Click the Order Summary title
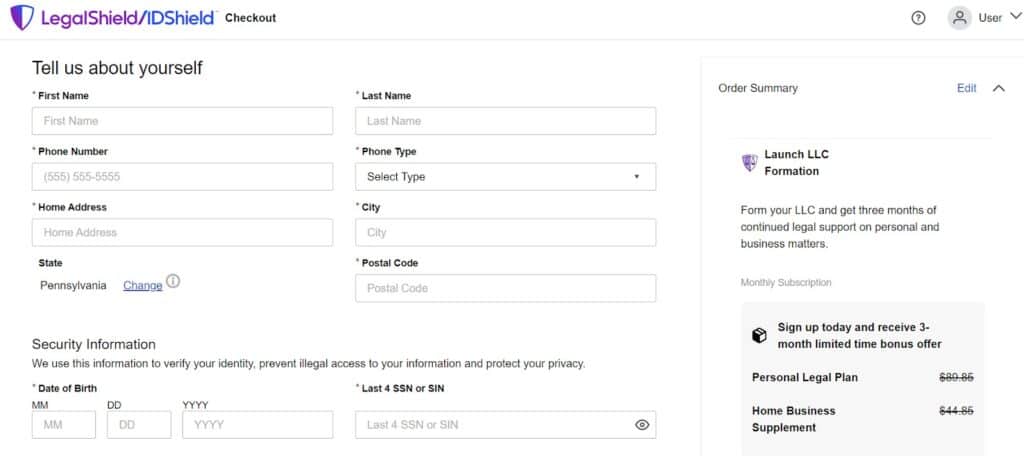1024x456 pixels. (x=758, y=88)
